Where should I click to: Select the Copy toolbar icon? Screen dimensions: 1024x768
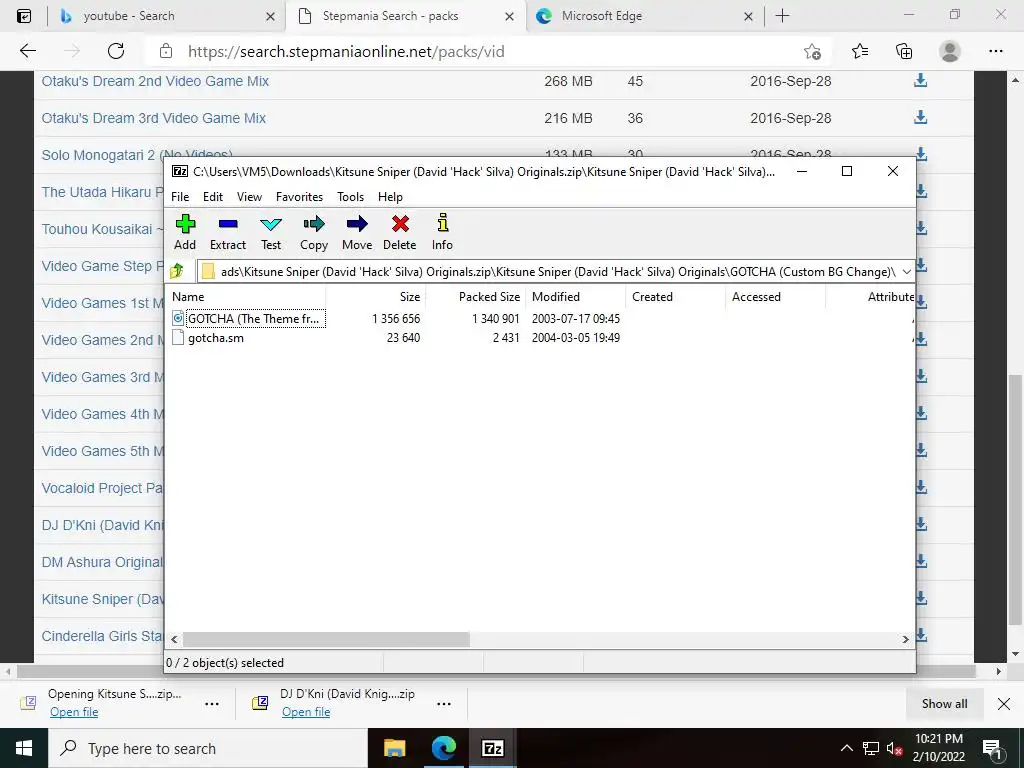[x=313, y=232]
